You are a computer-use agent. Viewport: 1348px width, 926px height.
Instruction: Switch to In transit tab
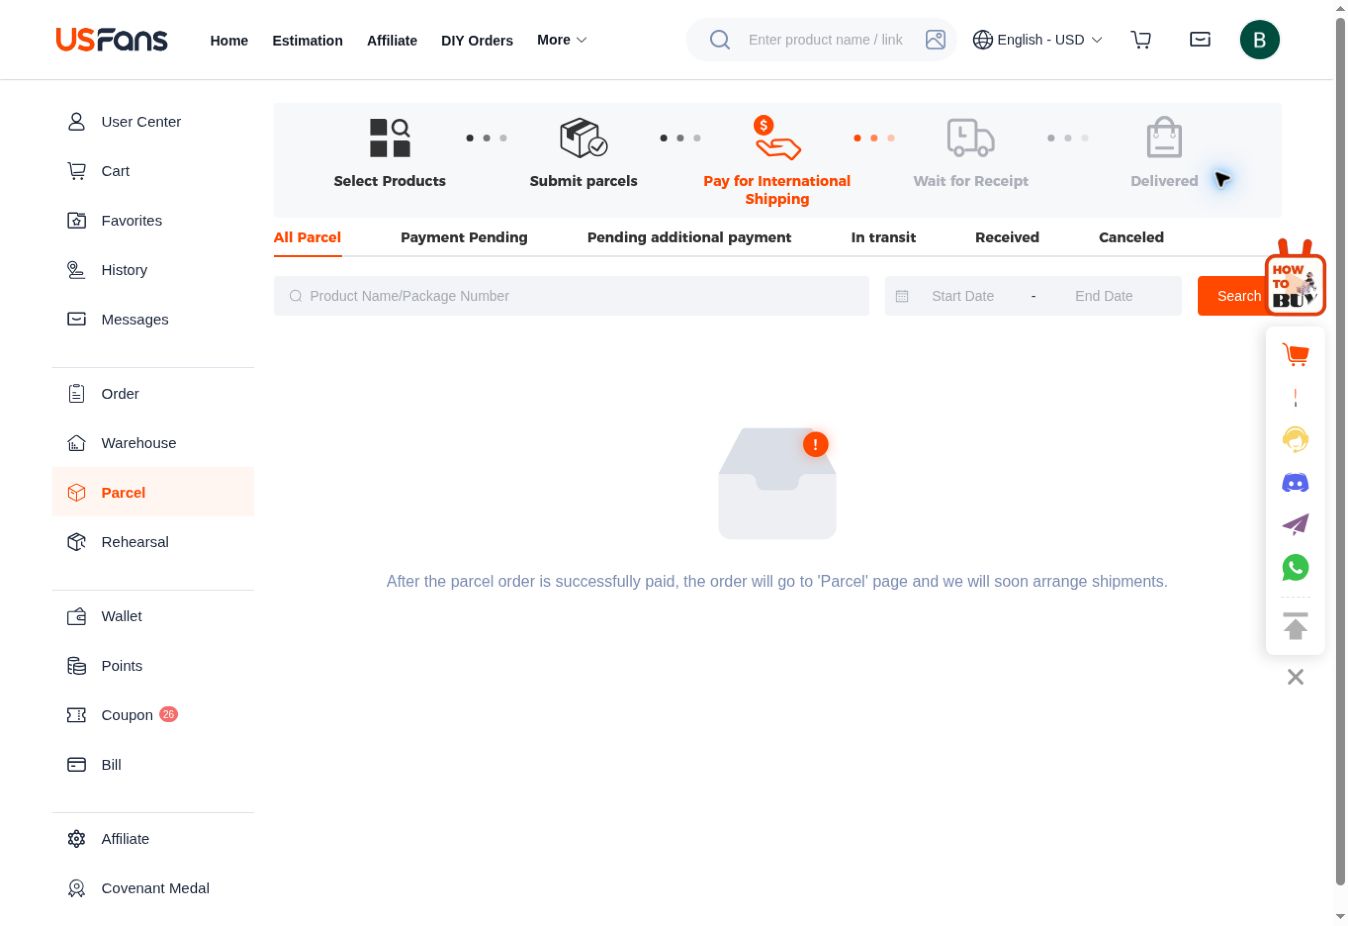click(x=883, y=237)
